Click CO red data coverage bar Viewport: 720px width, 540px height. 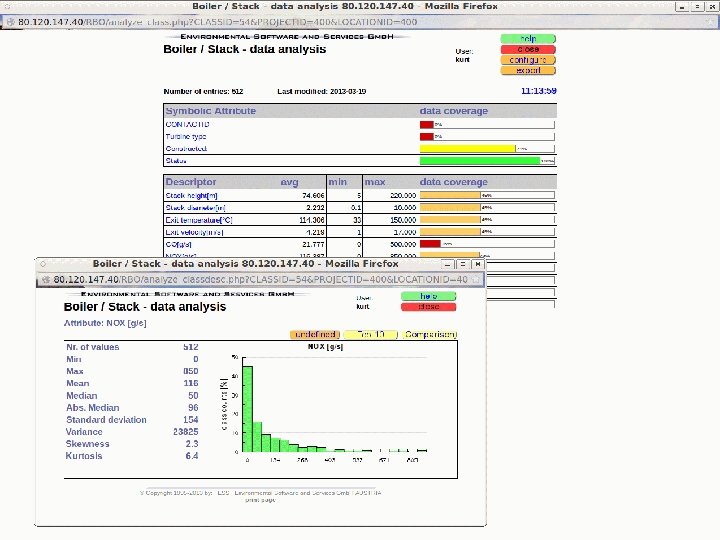[430, 244]
